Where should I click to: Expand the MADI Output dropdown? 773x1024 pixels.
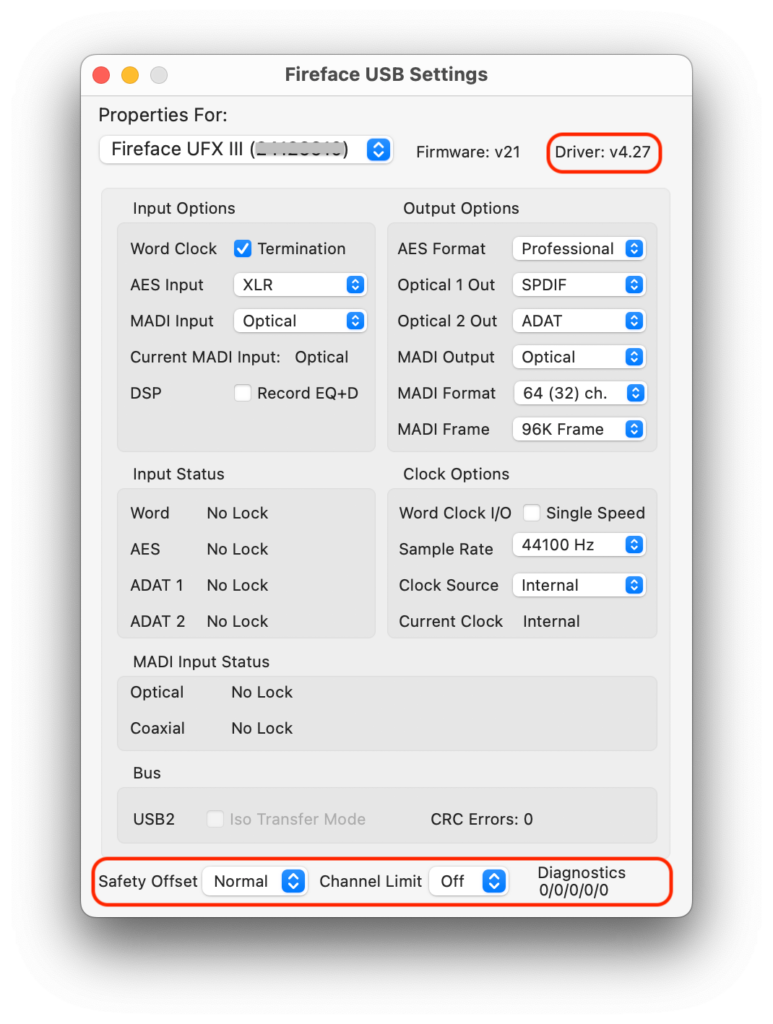tap(579, 357)
